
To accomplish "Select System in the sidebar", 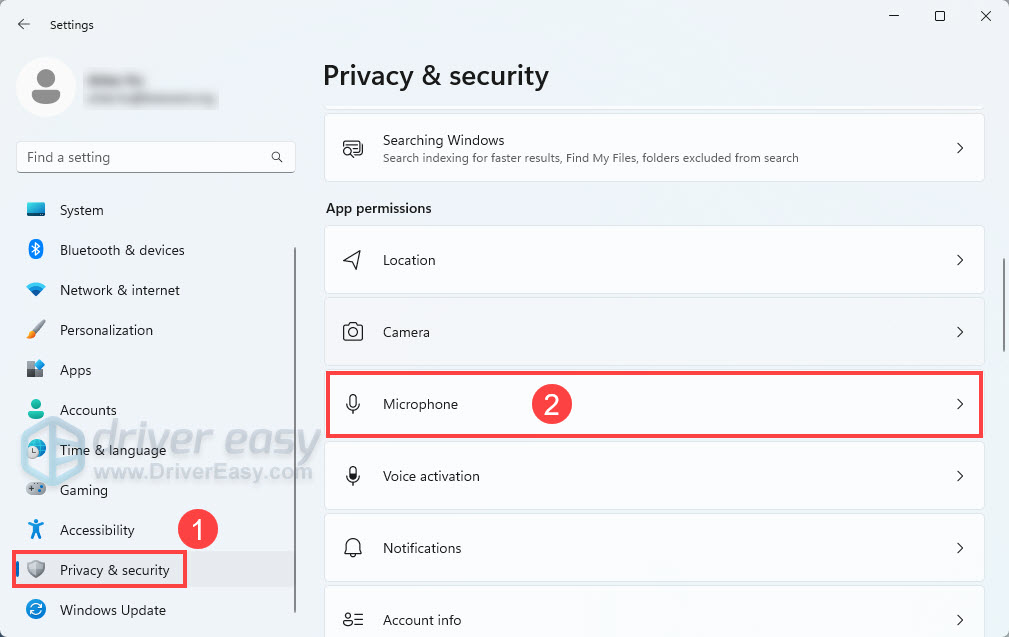I will pos(81,210).
